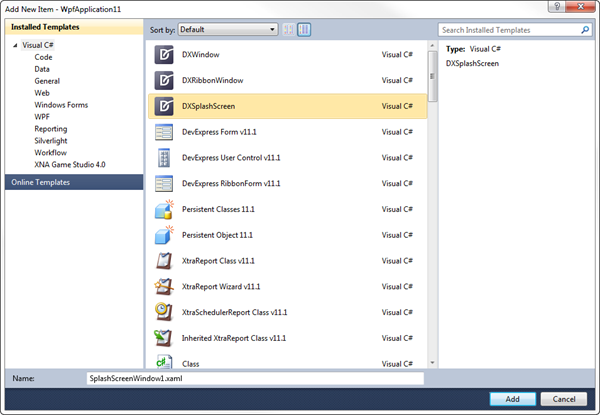Select the Silverlight category
The width and height of the screenshot is (600, 415).
coord(51,140)
